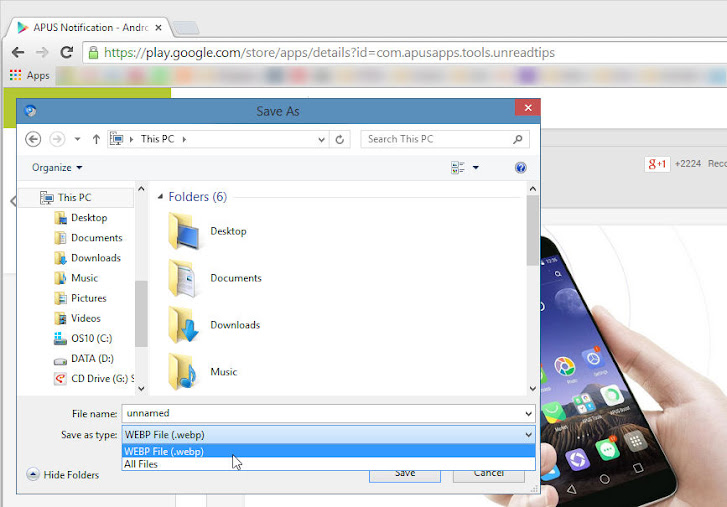This screenshot has height=507, width=727.
Task: Open dialog help button
Action: pyautogui.click(x=520, y=168)
